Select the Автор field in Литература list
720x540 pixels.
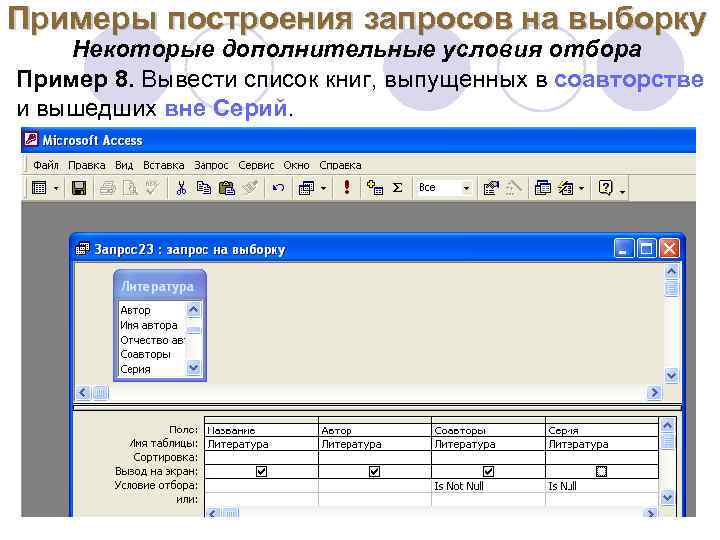pyautogui.click(x=152, y=310)
